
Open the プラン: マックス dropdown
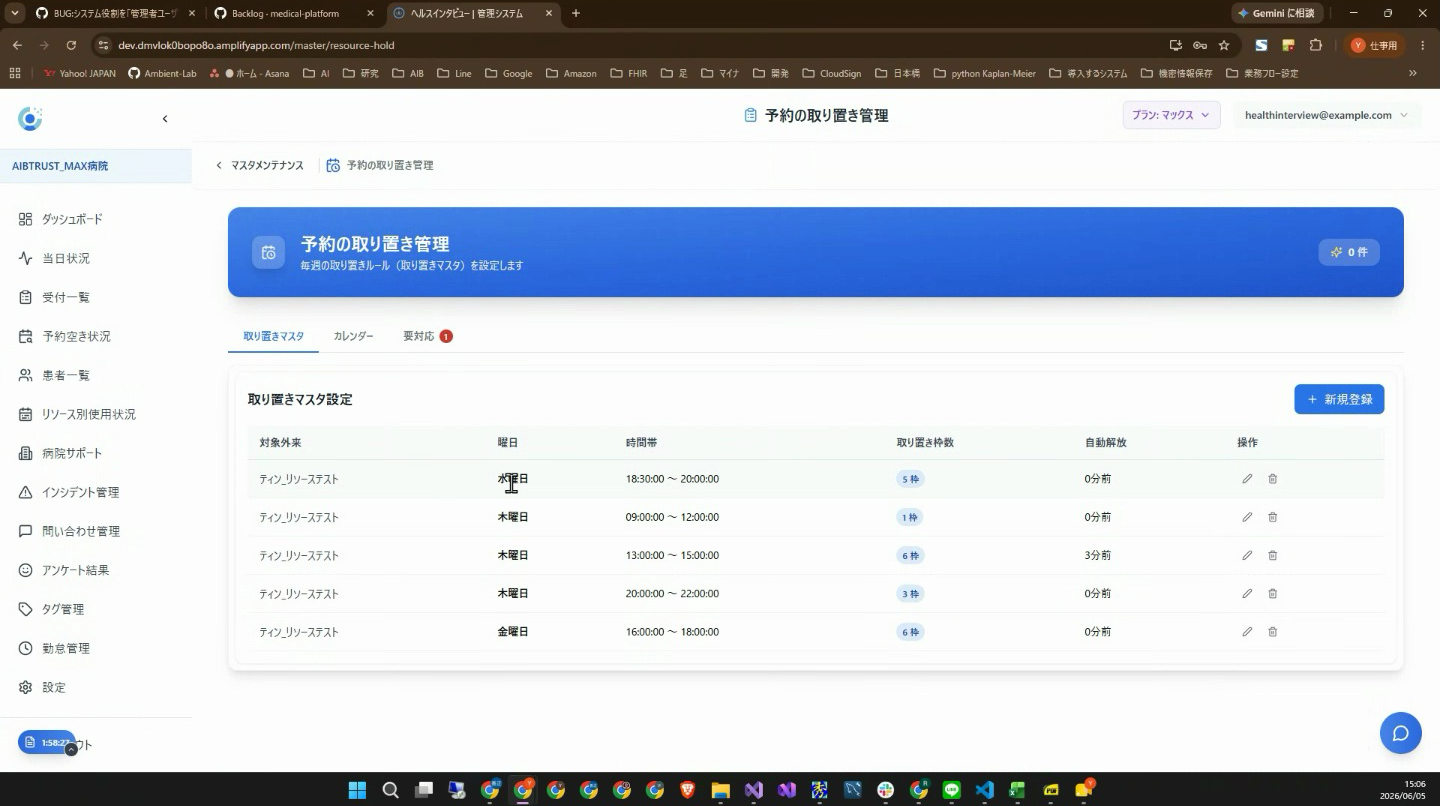point(1171,115)
